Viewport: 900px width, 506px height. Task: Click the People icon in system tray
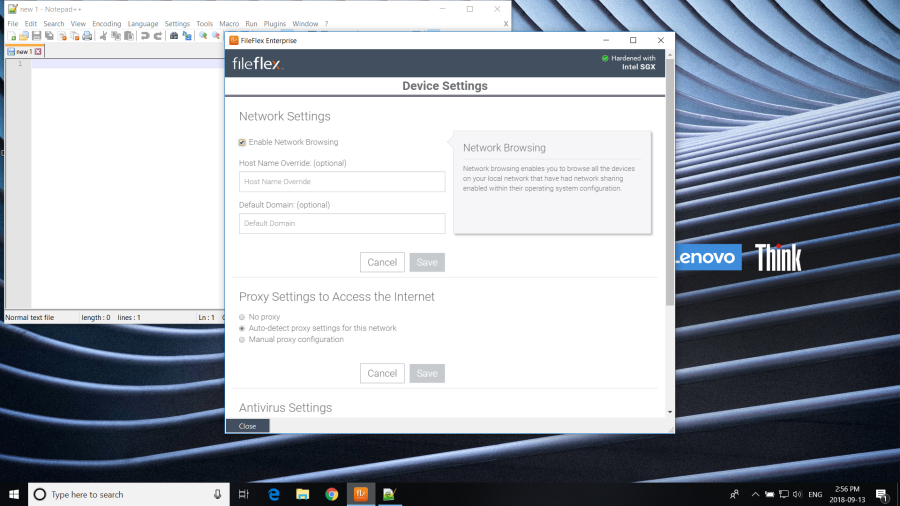[734, 494]
